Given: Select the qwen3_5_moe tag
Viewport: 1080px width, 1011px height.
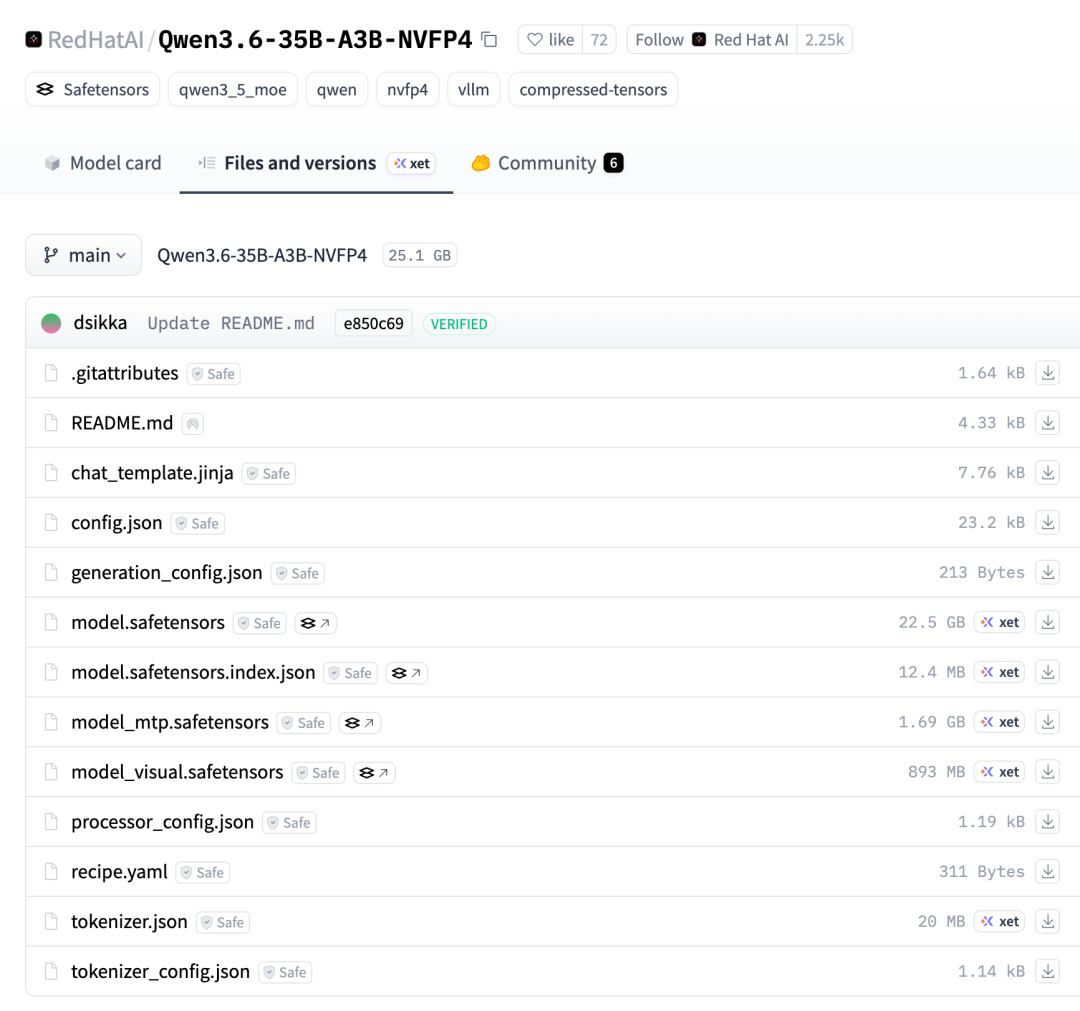Looking at the screenshot, I should point(233,90).
